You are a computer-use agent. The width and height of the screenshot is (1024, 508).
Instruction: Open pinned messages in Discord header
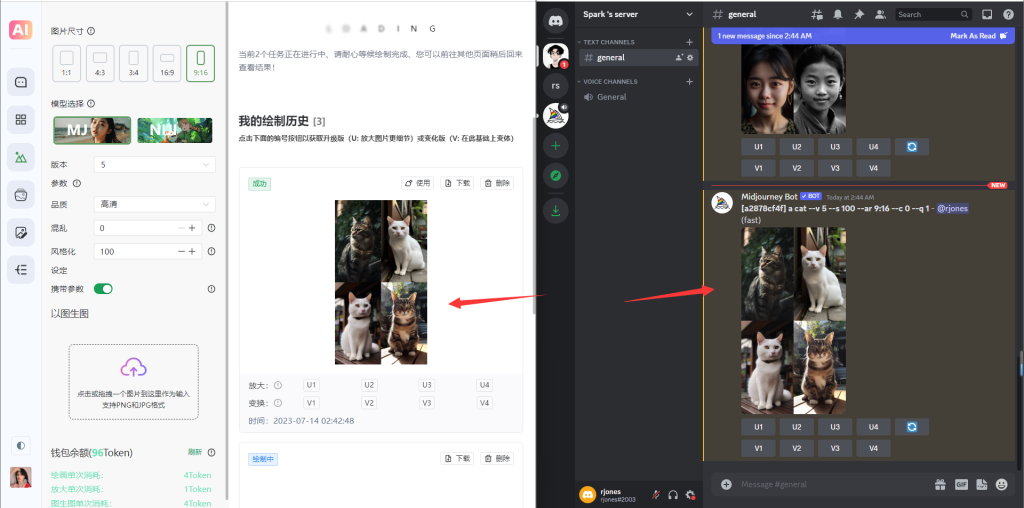point(859,14)
